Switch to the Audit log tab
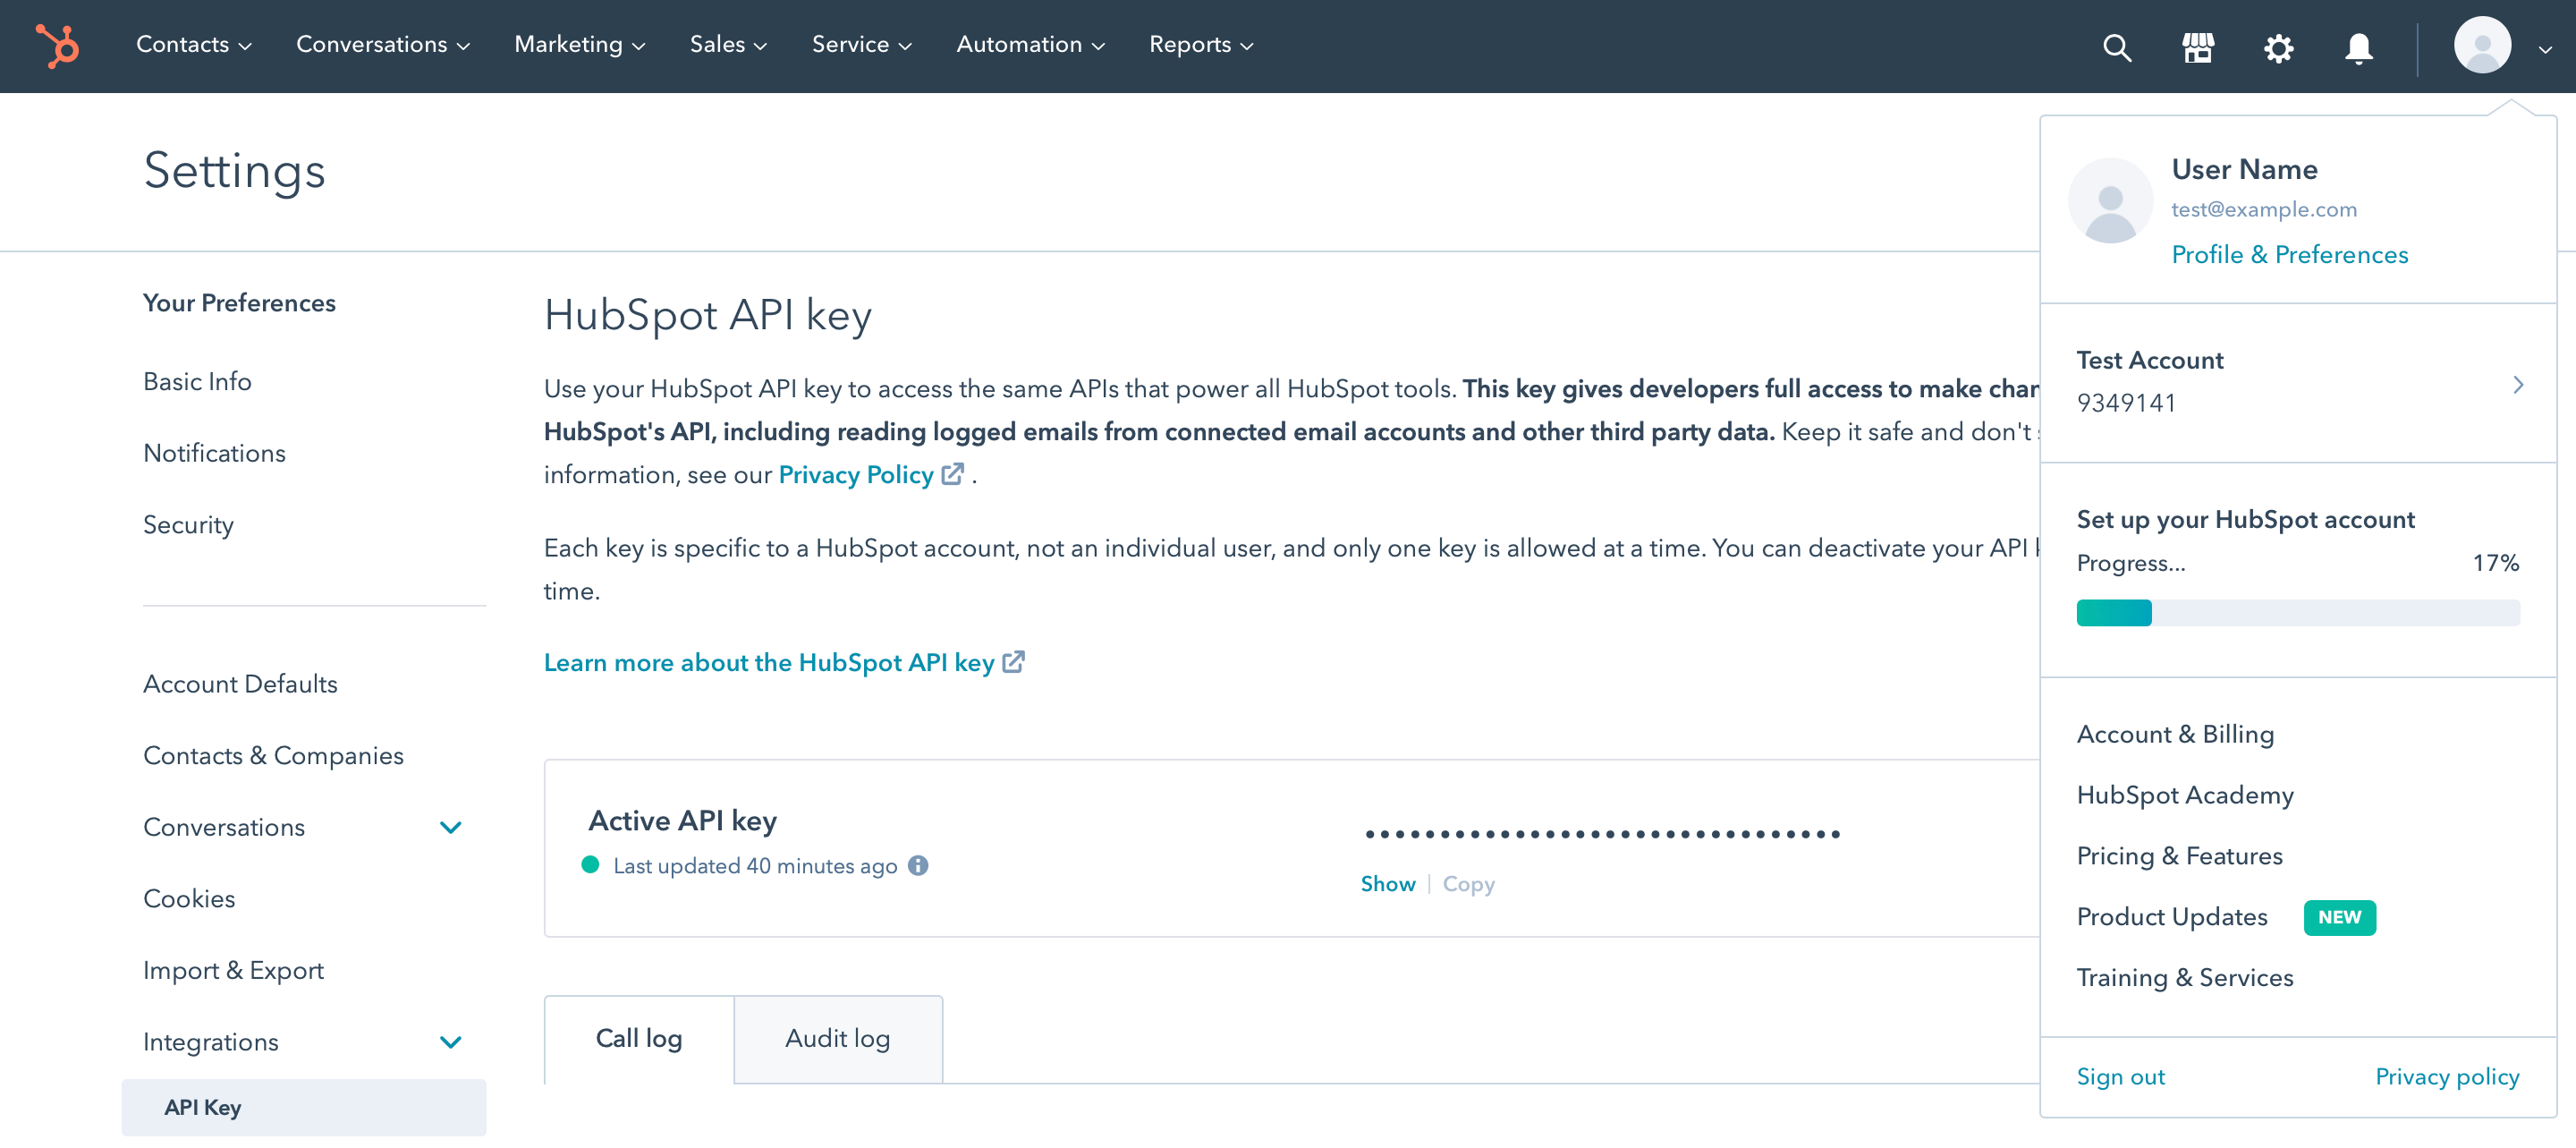The height and width of the screenshot is (1148, 2576). click(x=837, y=1038)
